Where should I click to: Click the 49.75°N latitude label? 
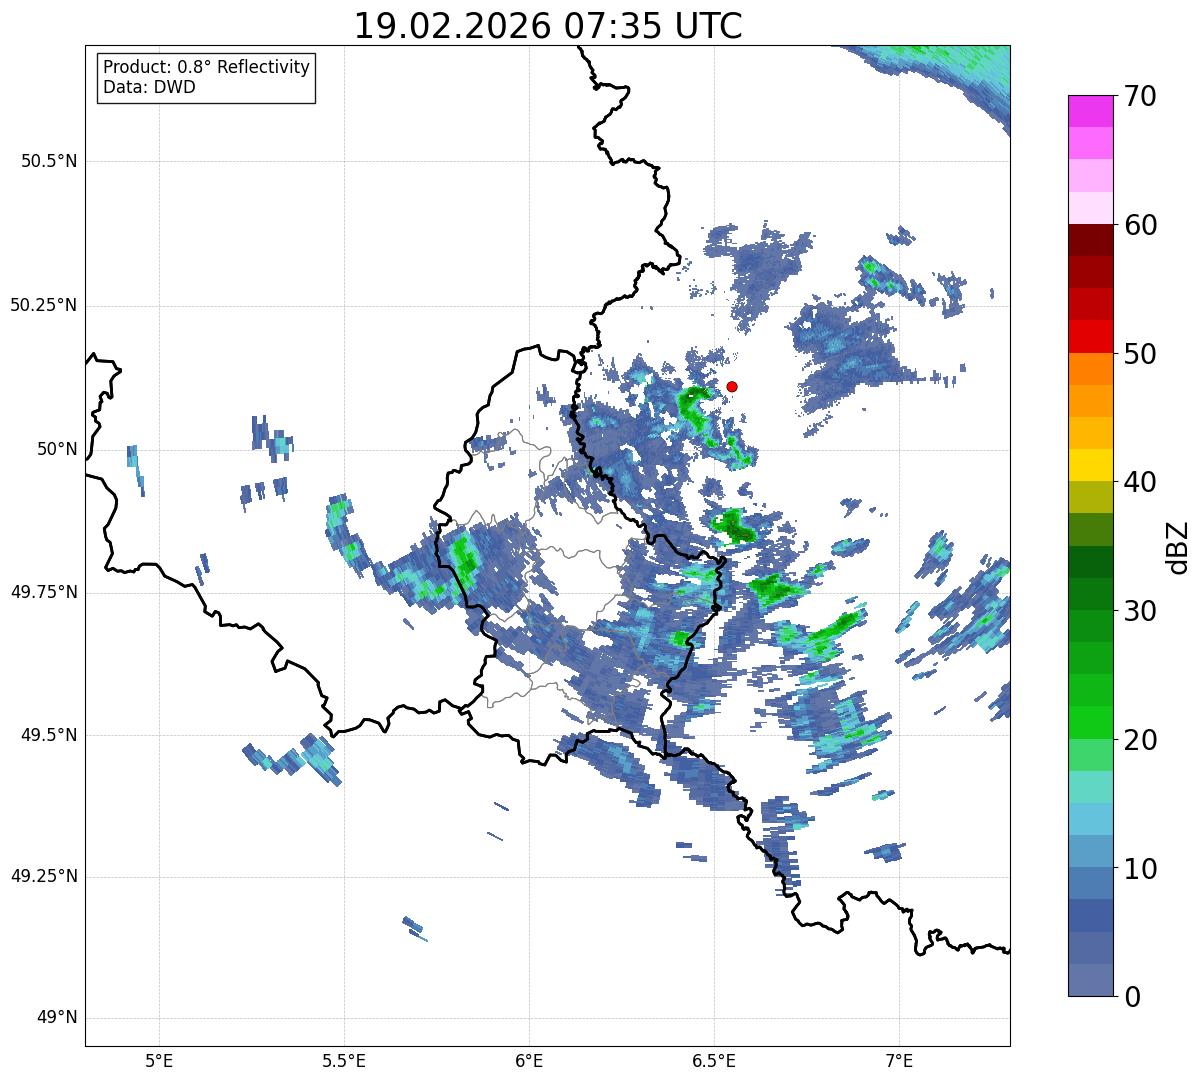(43, 592)
